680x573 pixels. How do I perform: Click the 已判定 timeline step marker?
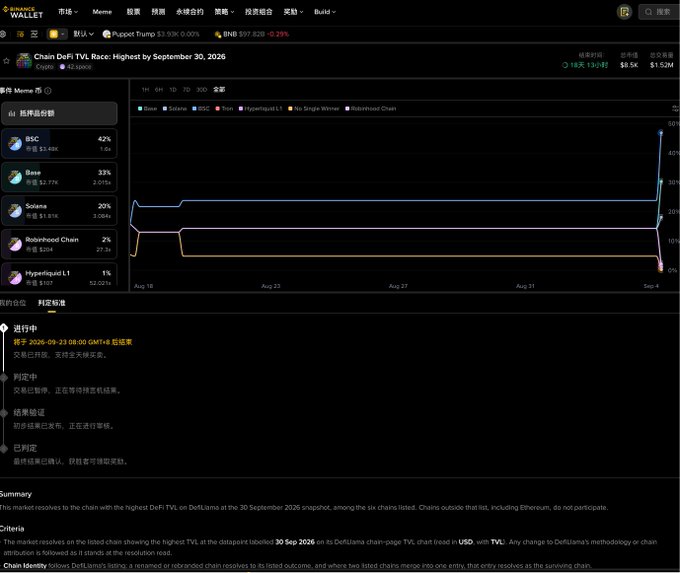[4, 449]
